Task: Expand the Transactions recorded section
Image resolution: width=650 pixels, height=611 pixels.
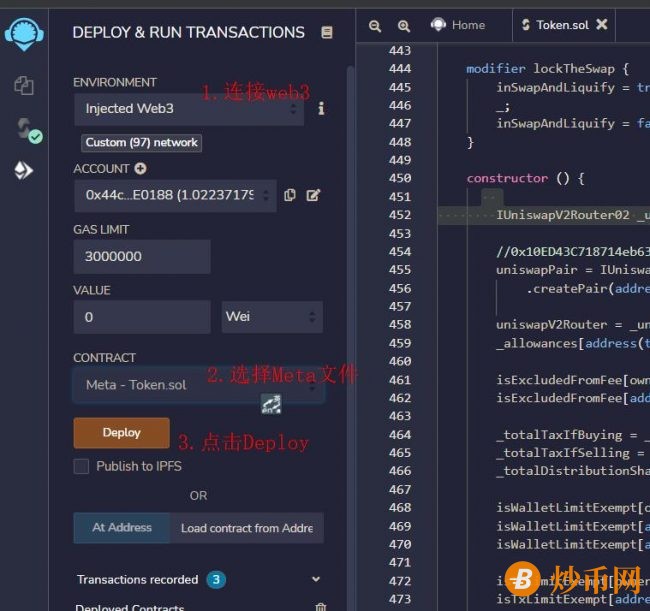Action: pyautogui.click(x=316, y=579)
